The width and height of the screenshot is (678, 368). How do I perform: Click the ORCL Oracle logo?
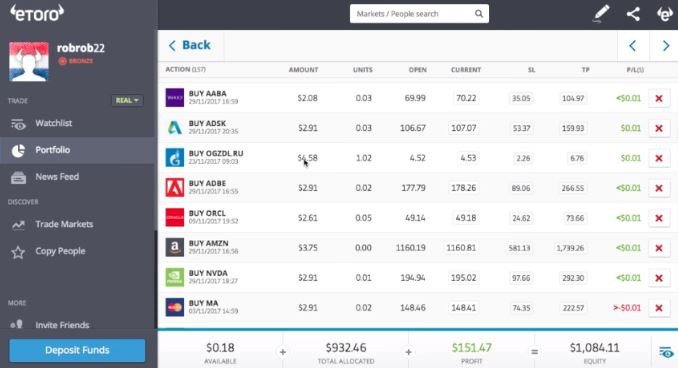click(x=175, y=218)
